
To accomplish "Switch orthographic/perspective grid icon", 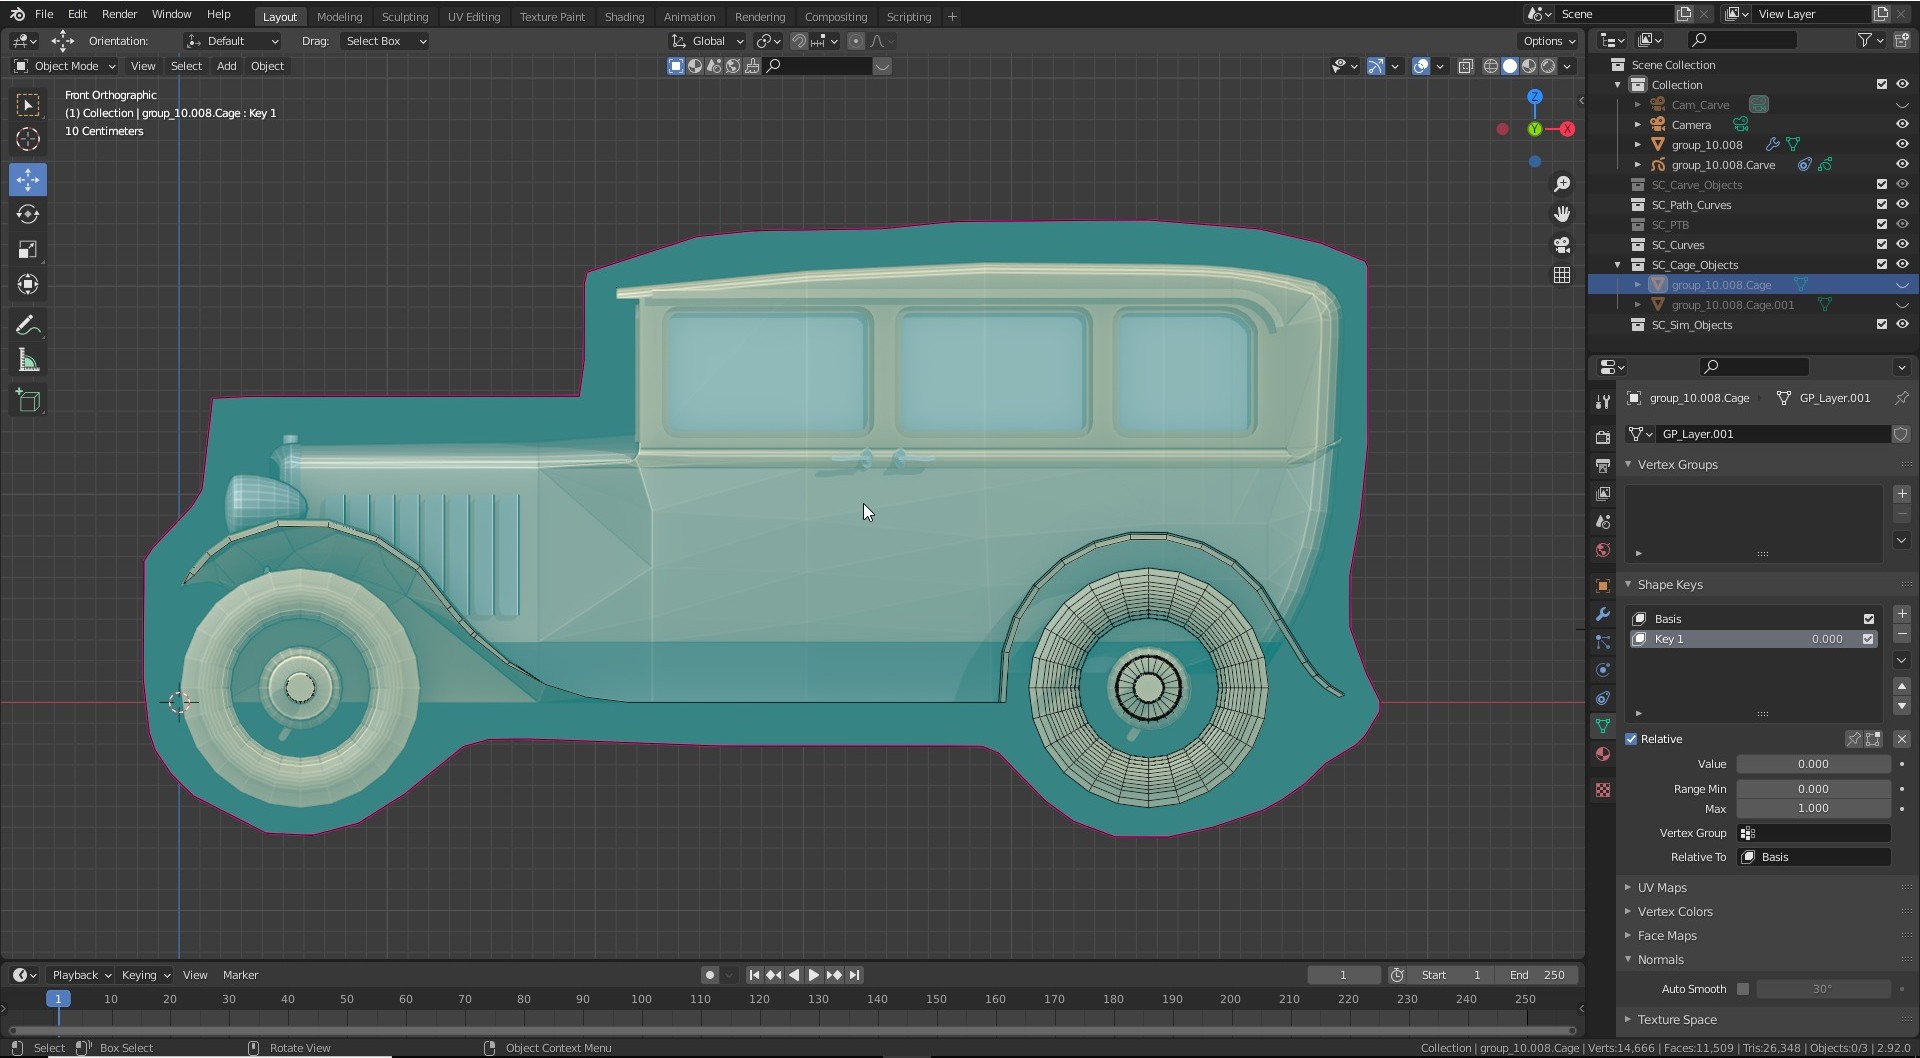I will [1562, 275].
